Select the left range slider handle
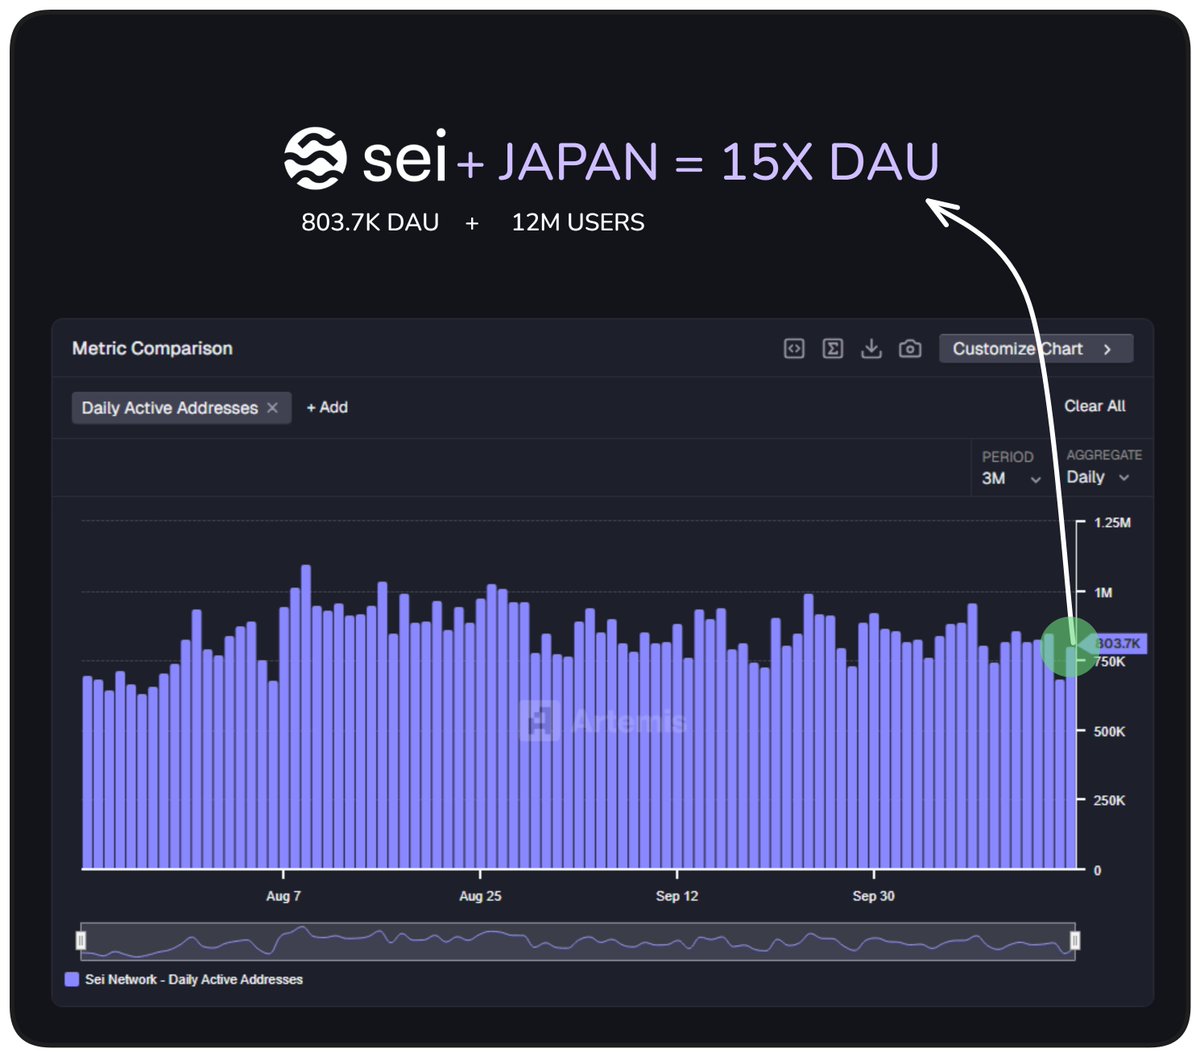 click(81, 941)
